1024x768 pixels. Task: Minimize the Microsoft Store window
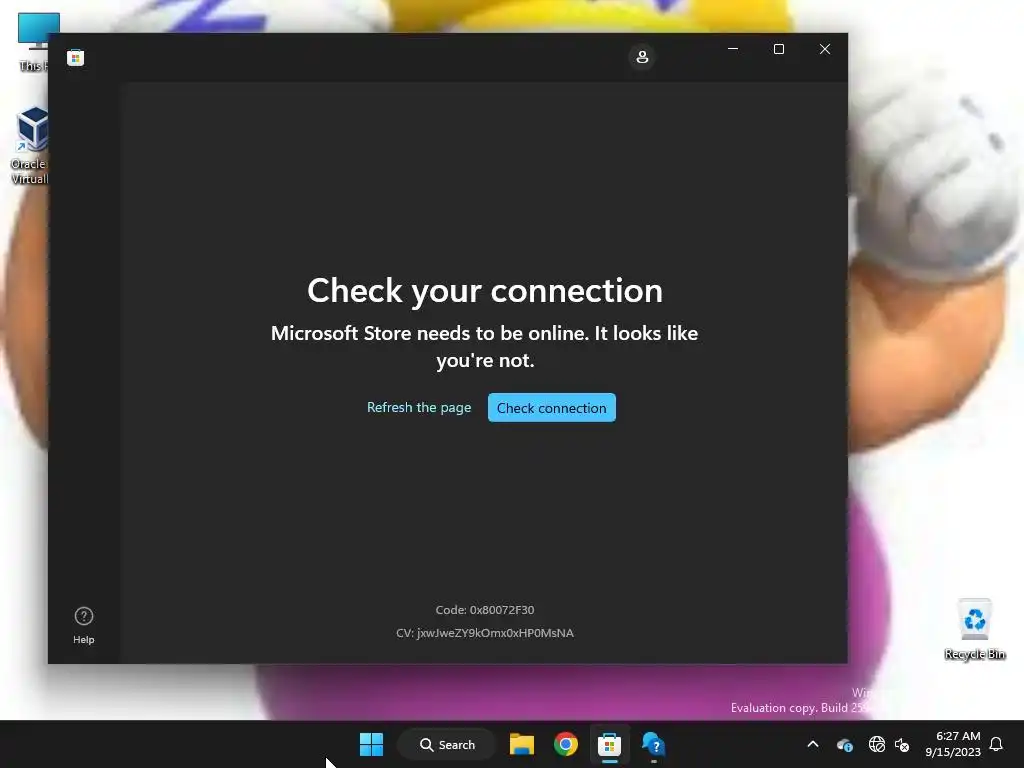(x=733, y=49)
